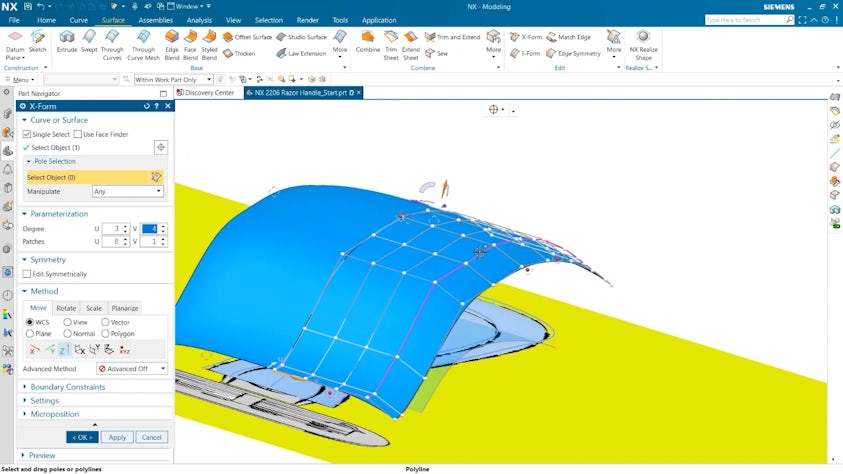This screenshot has height=474, width=843.
Task: Activate Through Curve Mesh tool
Action: point(143,45)
